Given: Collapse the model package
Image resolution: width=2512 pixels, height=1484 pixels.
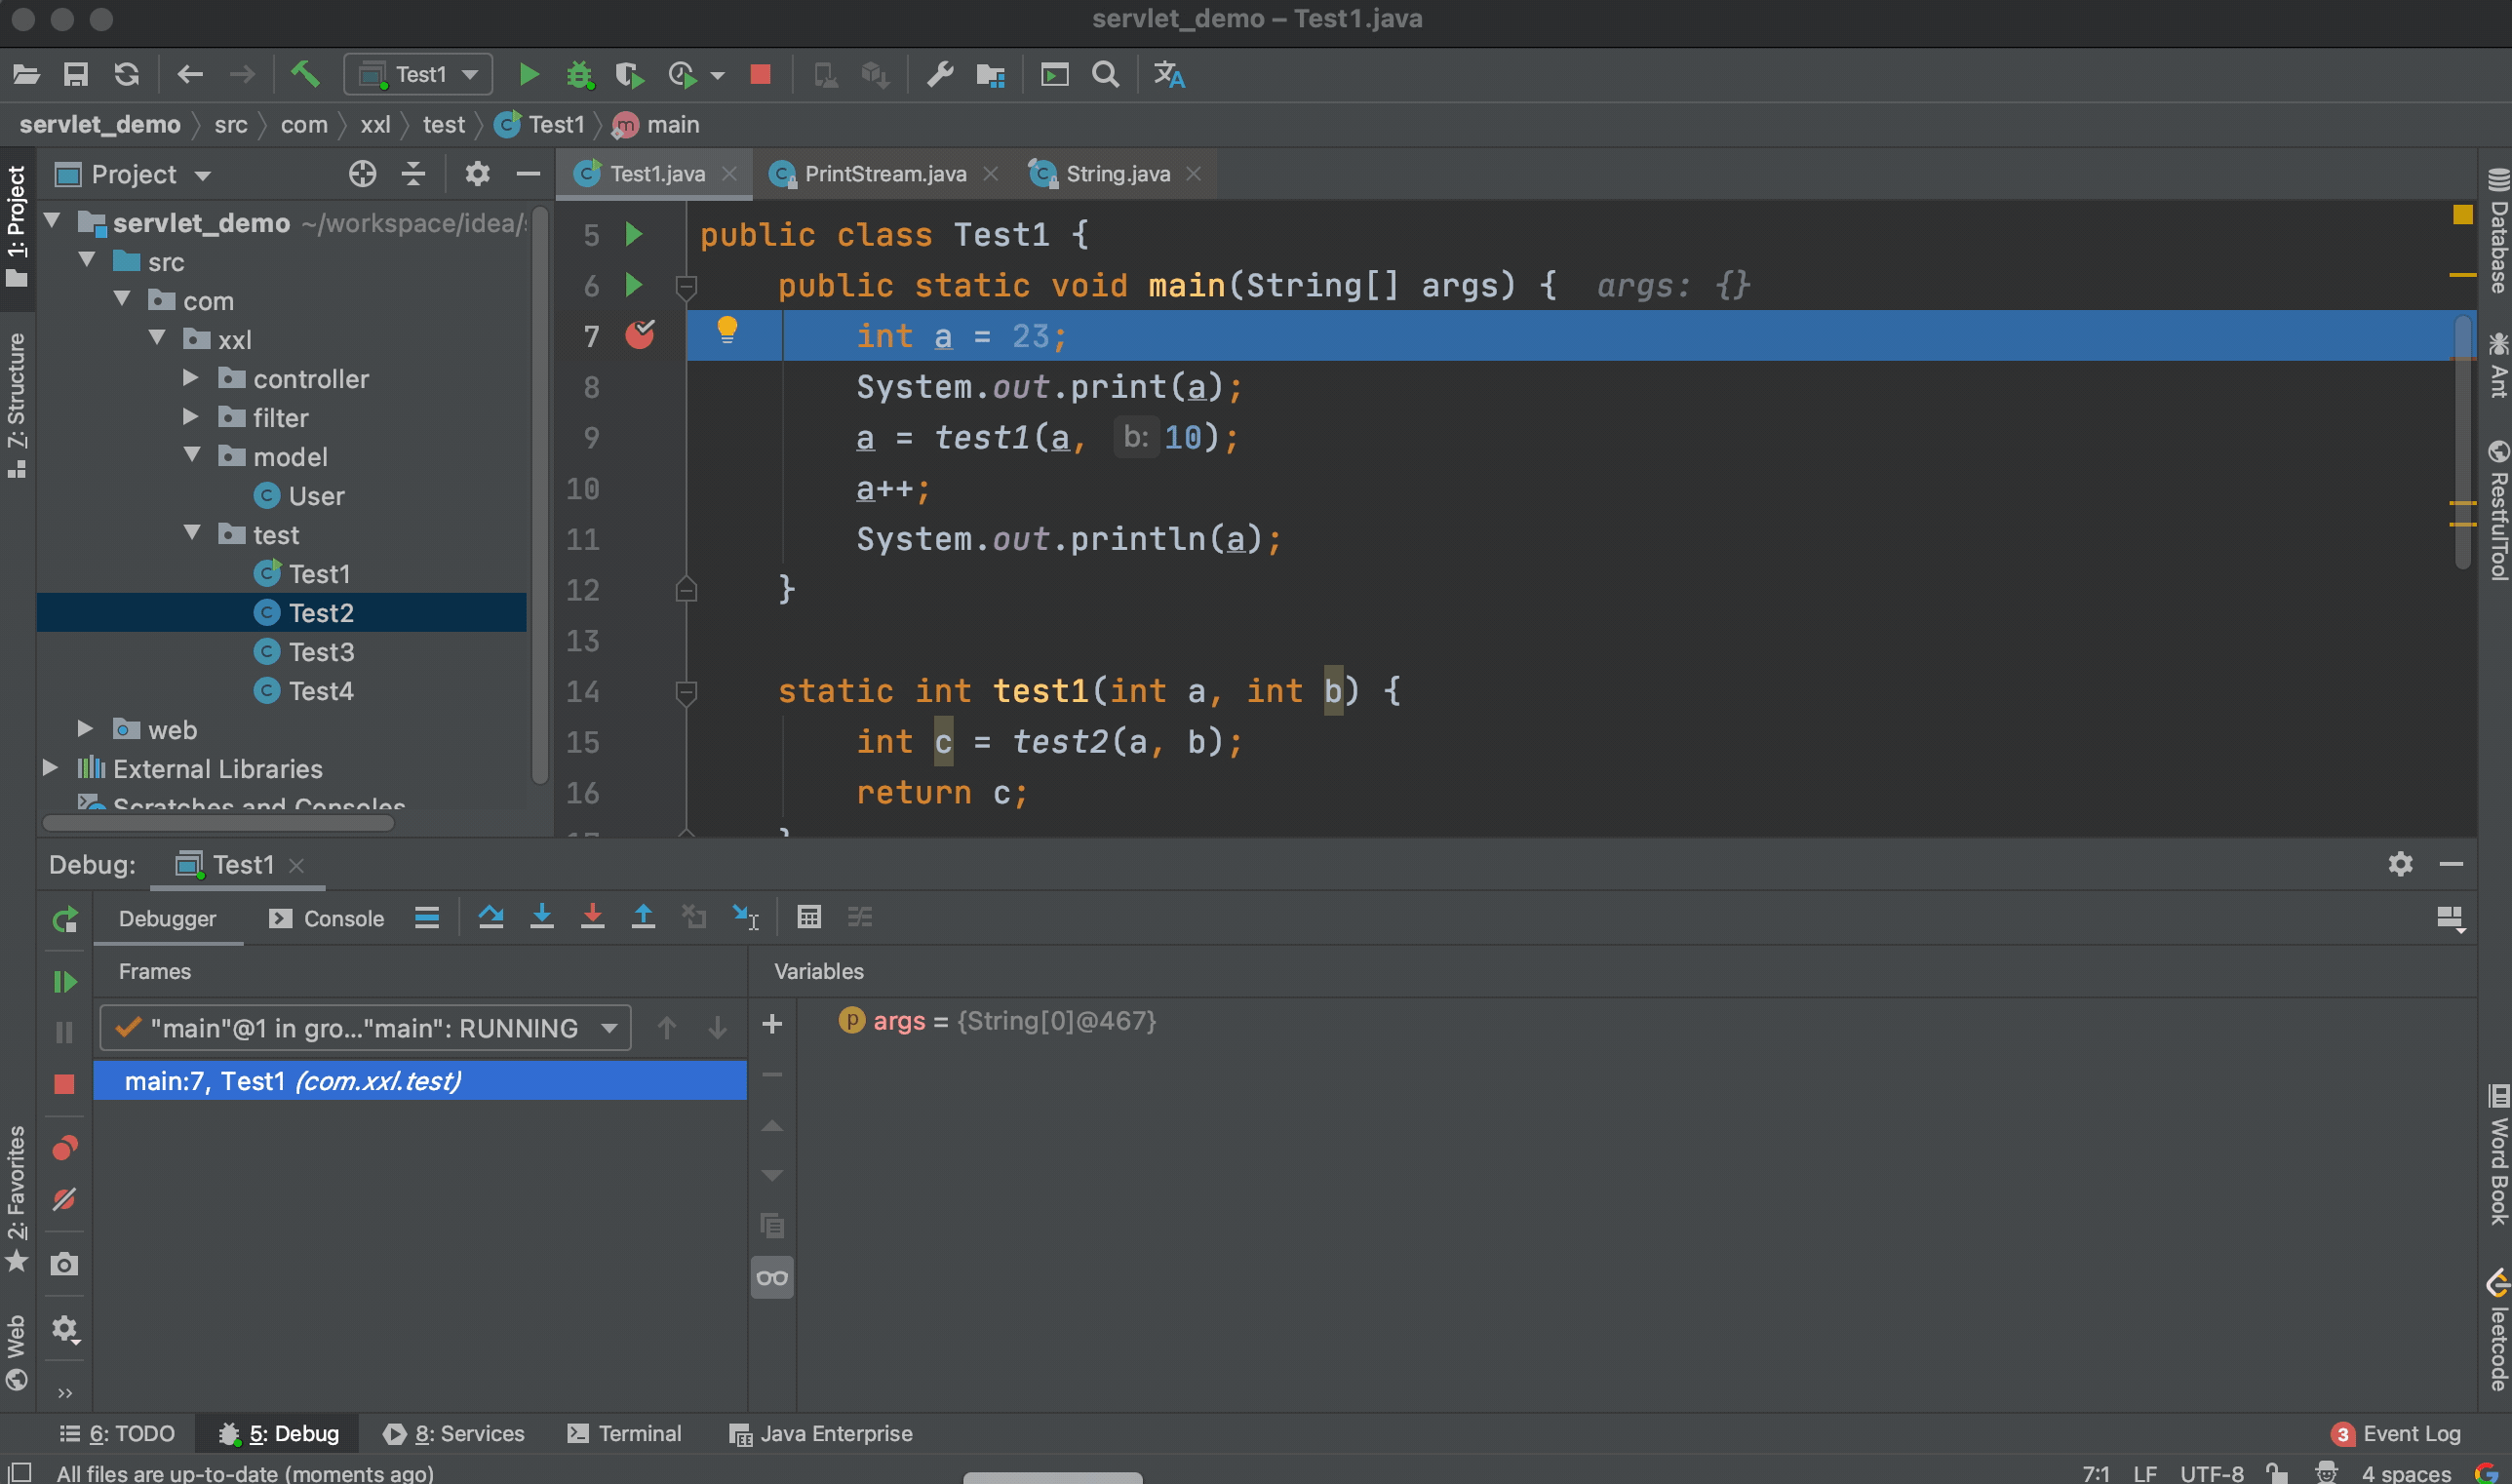Looking at the screenshot, I should click(192, 455).
